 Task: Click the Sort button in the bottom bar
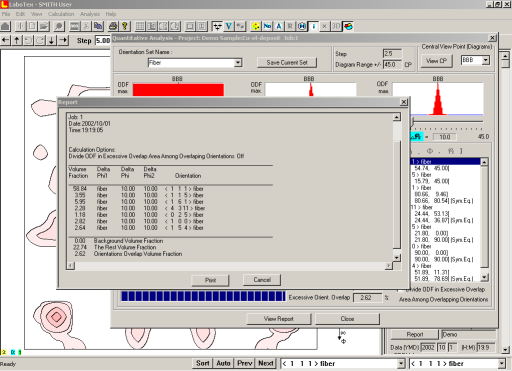[203, 363]
